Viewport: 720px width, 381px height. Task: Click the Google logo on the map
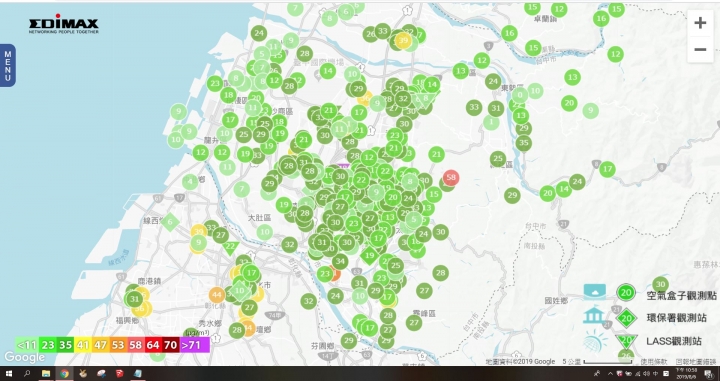coord(24,357)
